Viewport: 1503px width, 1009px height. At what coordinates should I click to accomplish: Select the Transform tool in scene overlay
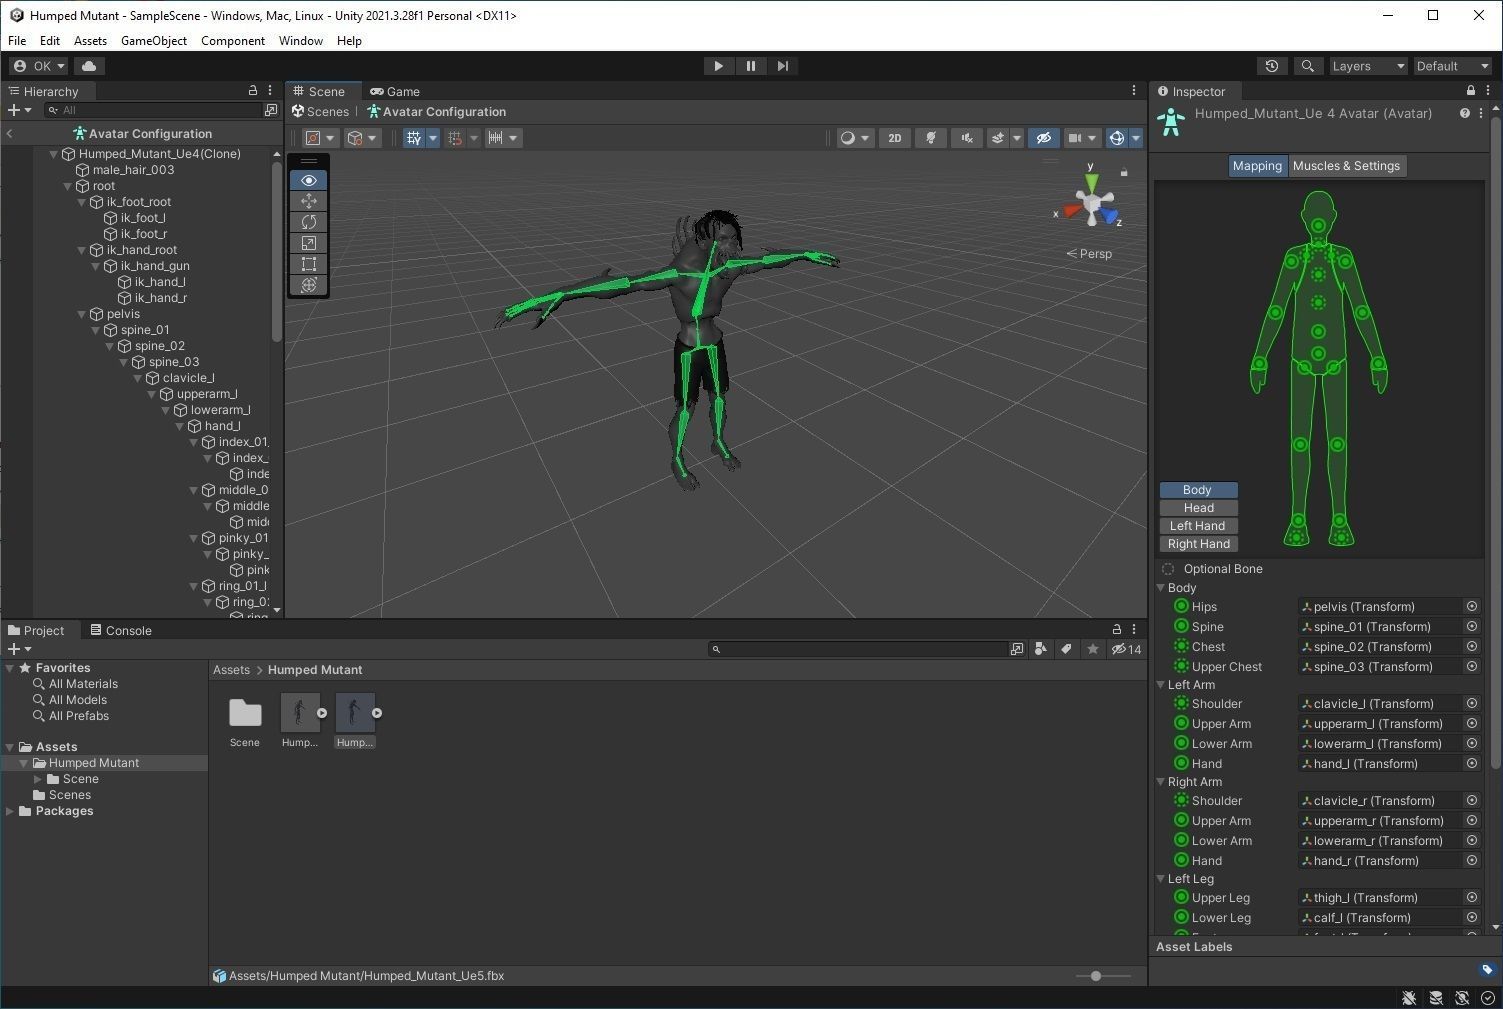coord(309,285)
